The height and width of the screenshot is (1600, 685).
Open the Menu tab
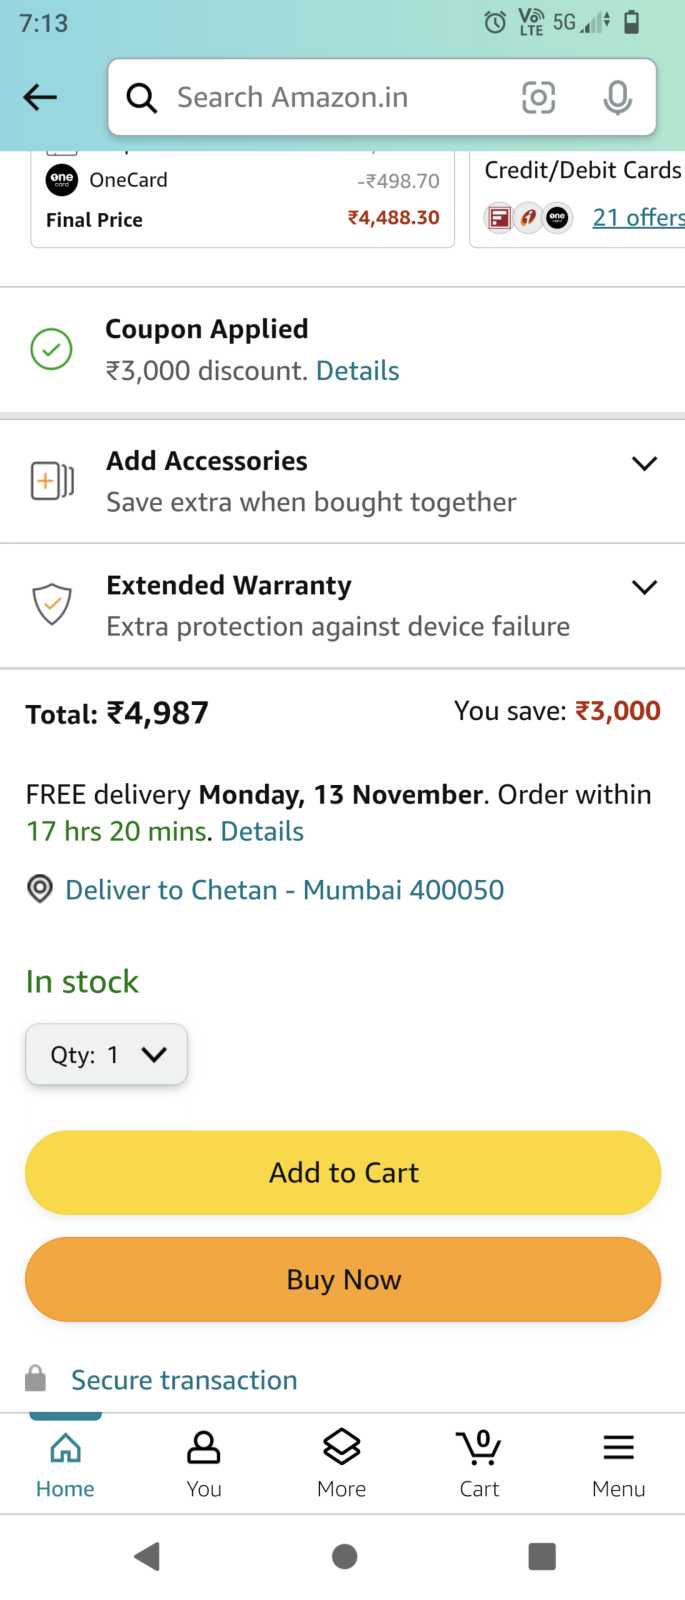tap(618, 1463)
